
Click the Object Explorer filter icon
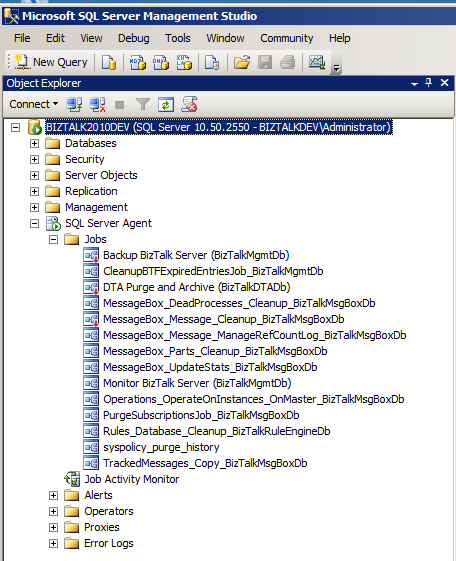coord(143,104)
